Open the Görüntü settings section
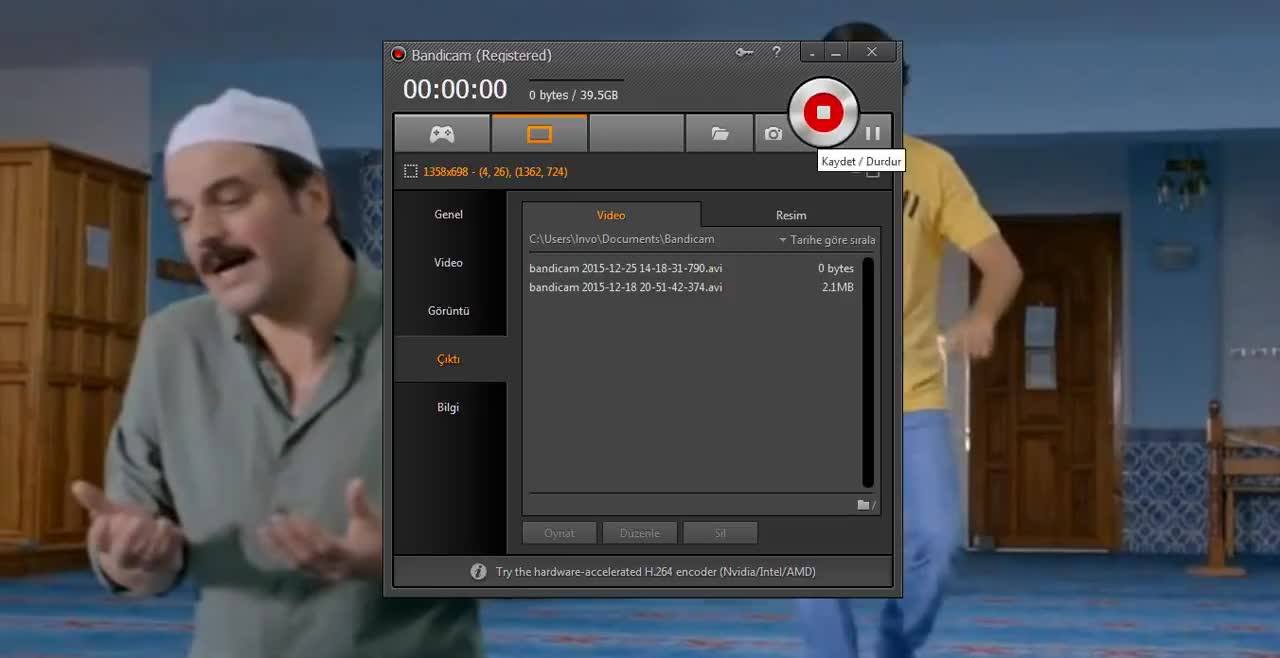Image resolution: width=1280 pixels, height=658 pixels. (449, 310)
